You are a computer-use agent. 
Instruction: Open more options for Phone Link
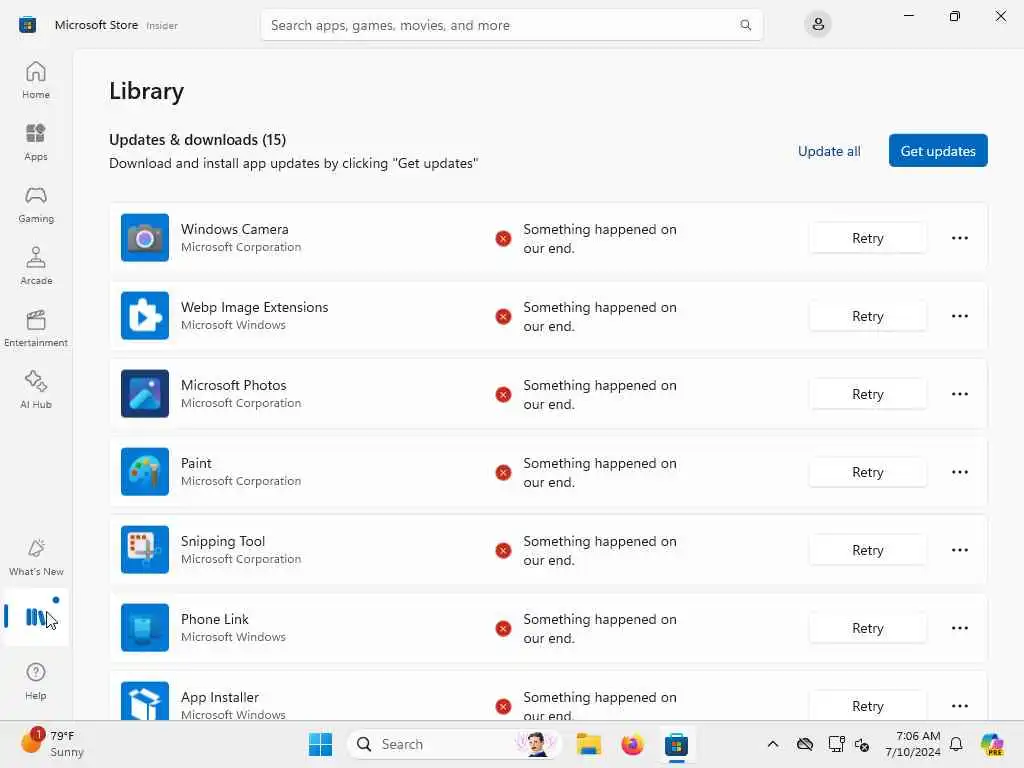959,628
